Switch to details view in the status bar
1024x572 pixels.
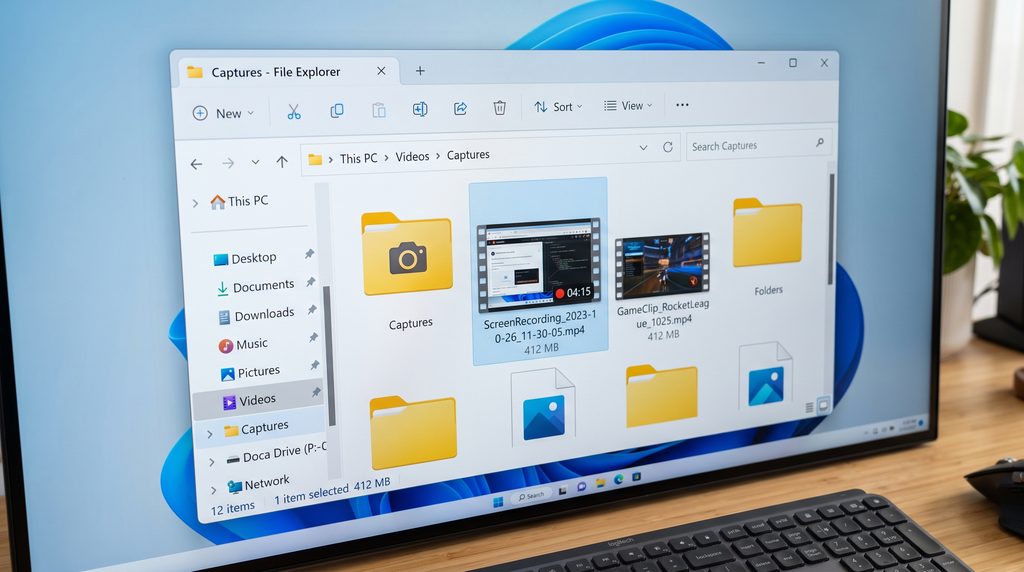click(809, 407)
